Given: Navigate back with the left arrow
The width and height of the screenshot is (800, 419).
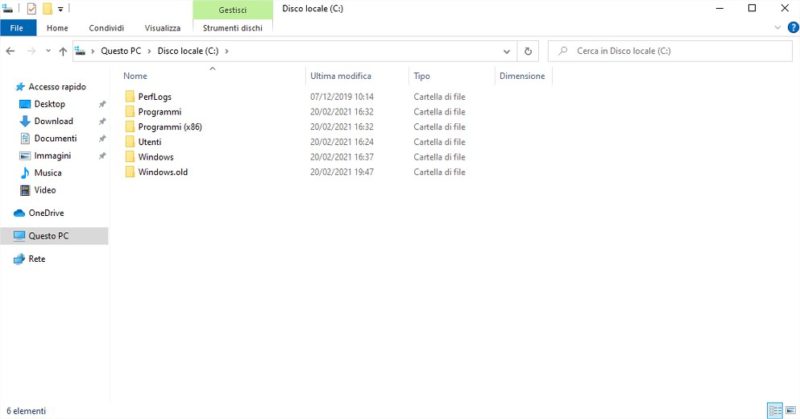Looking at the screenshot, I should point(11,51).
